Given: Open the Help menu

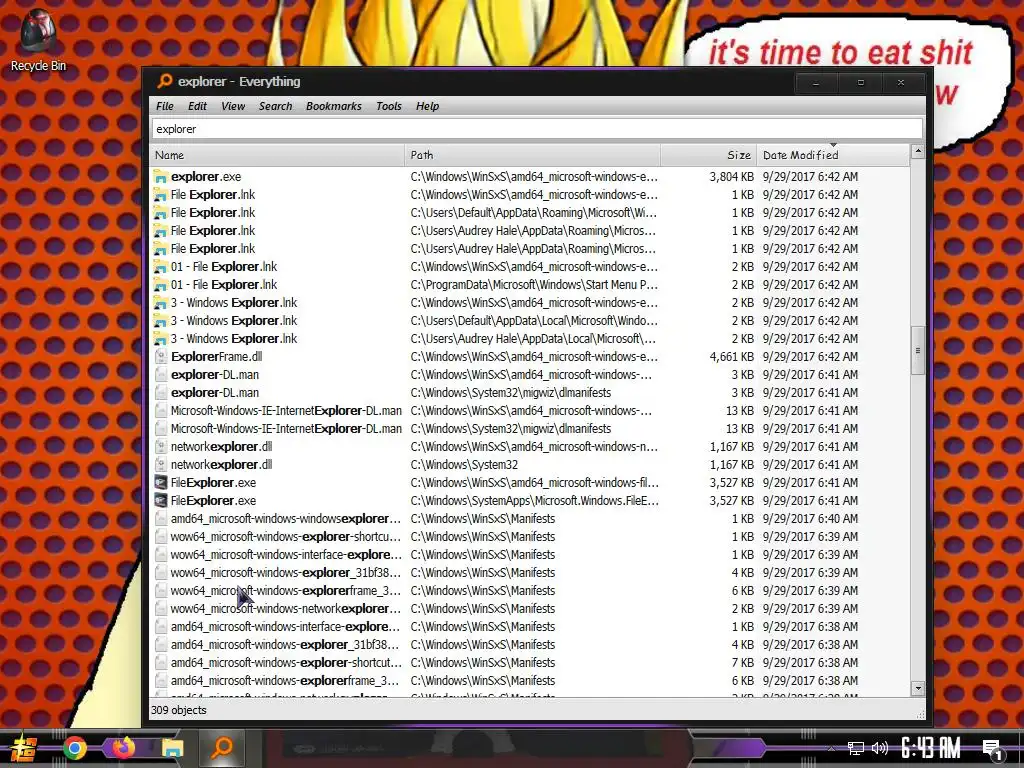Looking at the screenshot, I should (x=428, y=106).
